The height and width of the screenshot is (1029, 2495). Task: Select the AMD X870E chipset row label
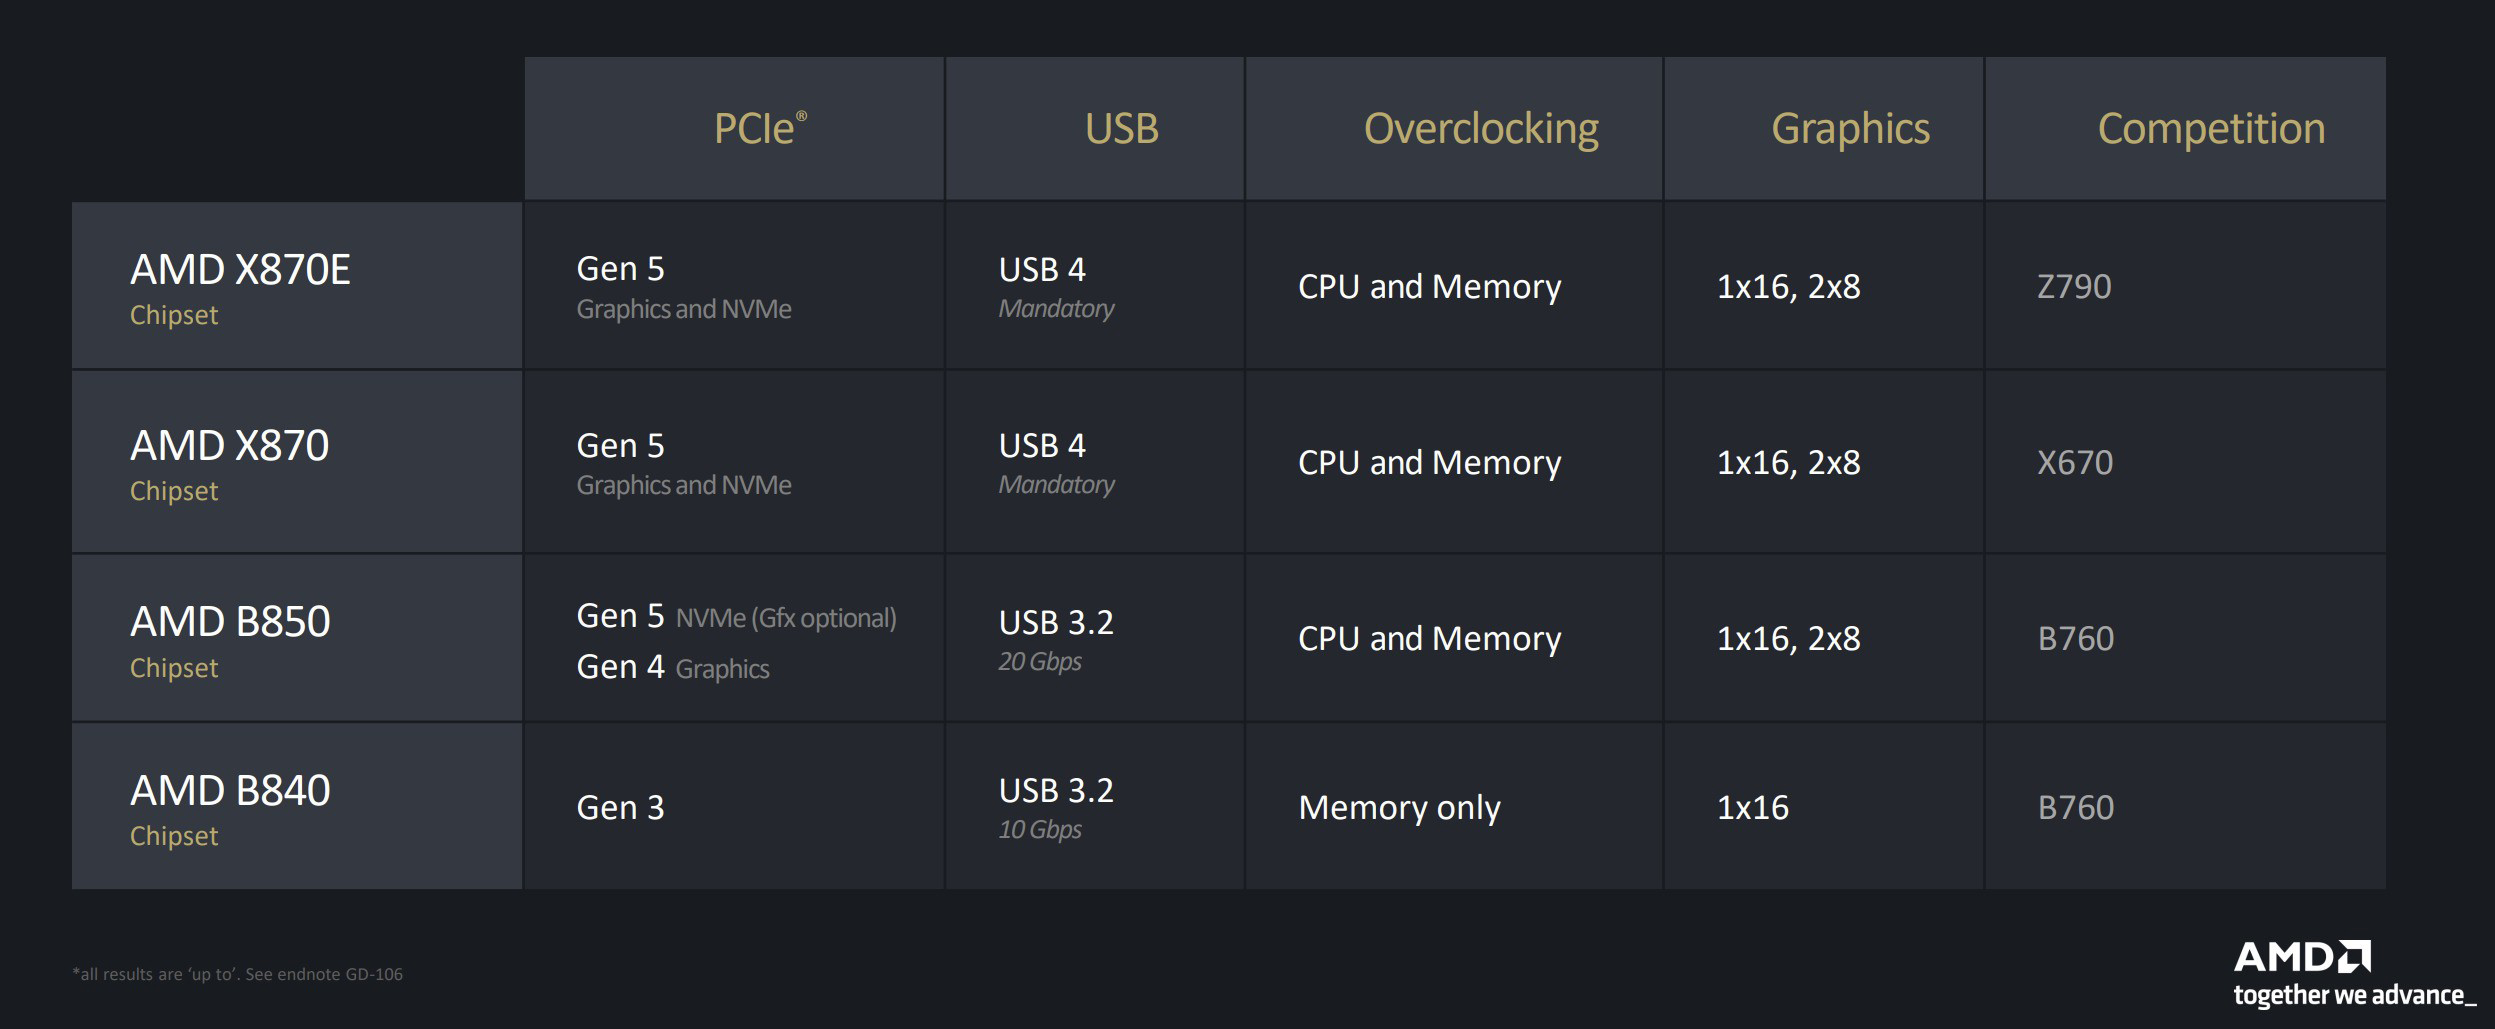(297, 286)
